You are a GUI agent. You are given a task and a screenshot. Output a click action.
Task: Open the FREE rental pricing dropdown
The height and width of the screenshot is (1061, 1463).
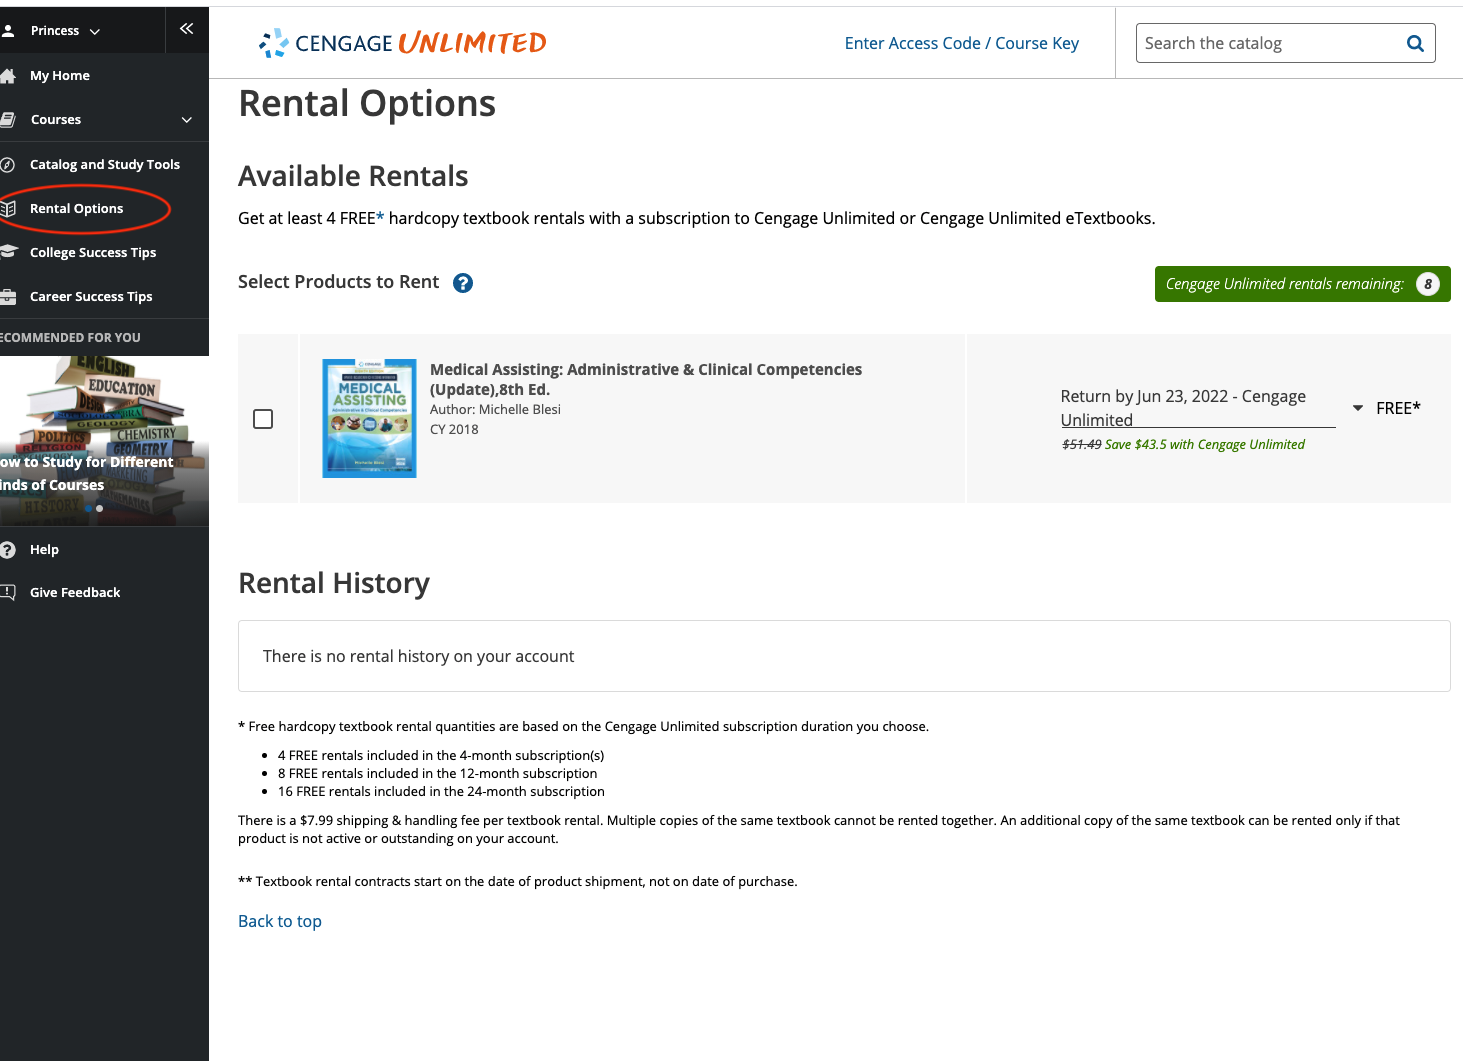1357,407
